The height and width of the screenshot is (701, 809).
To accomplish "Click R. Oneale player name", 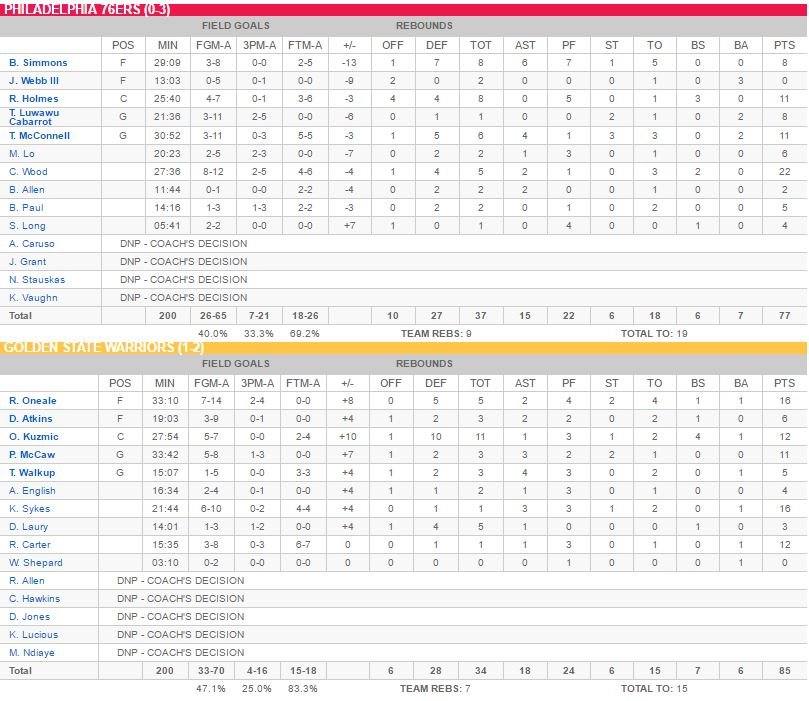I will pyautogui.click(x=33, y=400).
